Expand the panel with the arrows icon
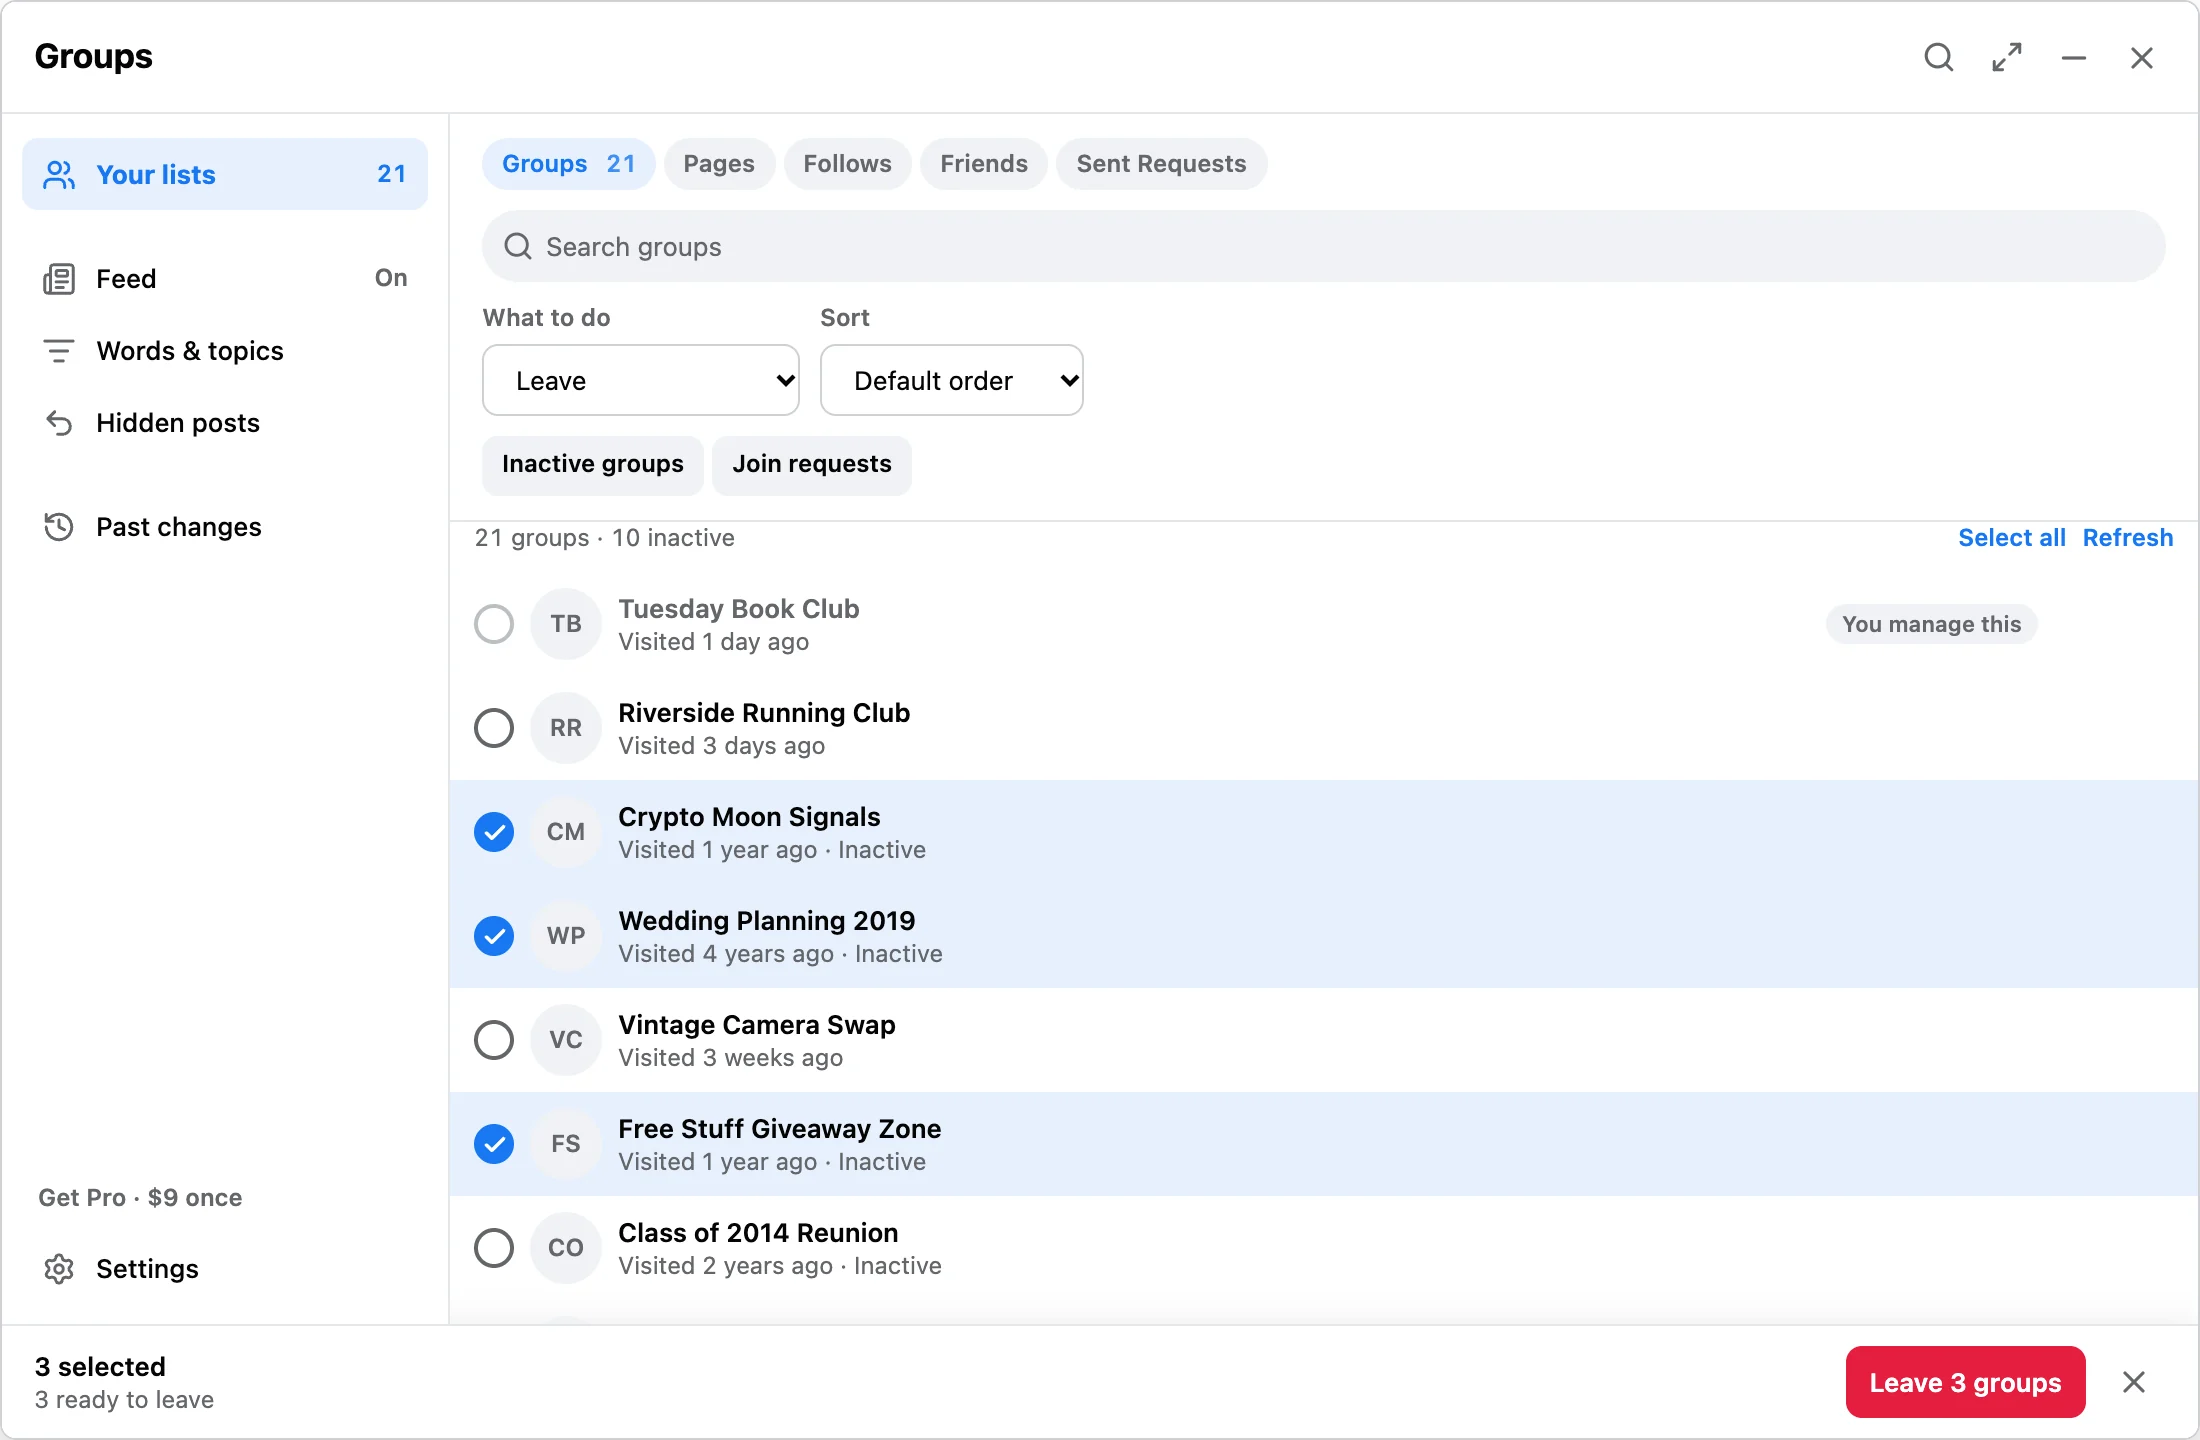The image size is (2200, 1440). (x=2007, y=57)
